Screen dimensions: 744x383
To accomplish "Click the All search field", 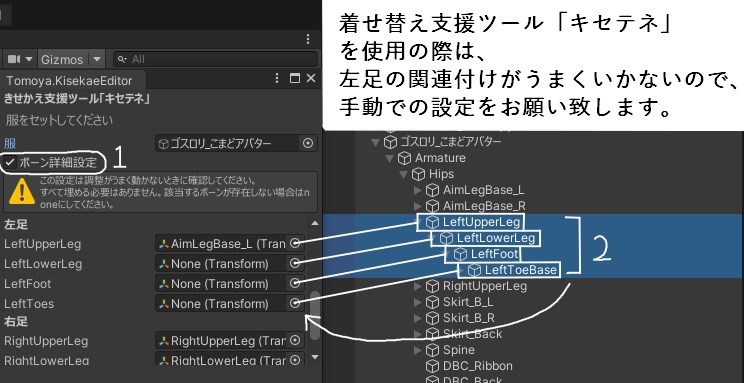I will pyautogui.click(x=215, y=59).
